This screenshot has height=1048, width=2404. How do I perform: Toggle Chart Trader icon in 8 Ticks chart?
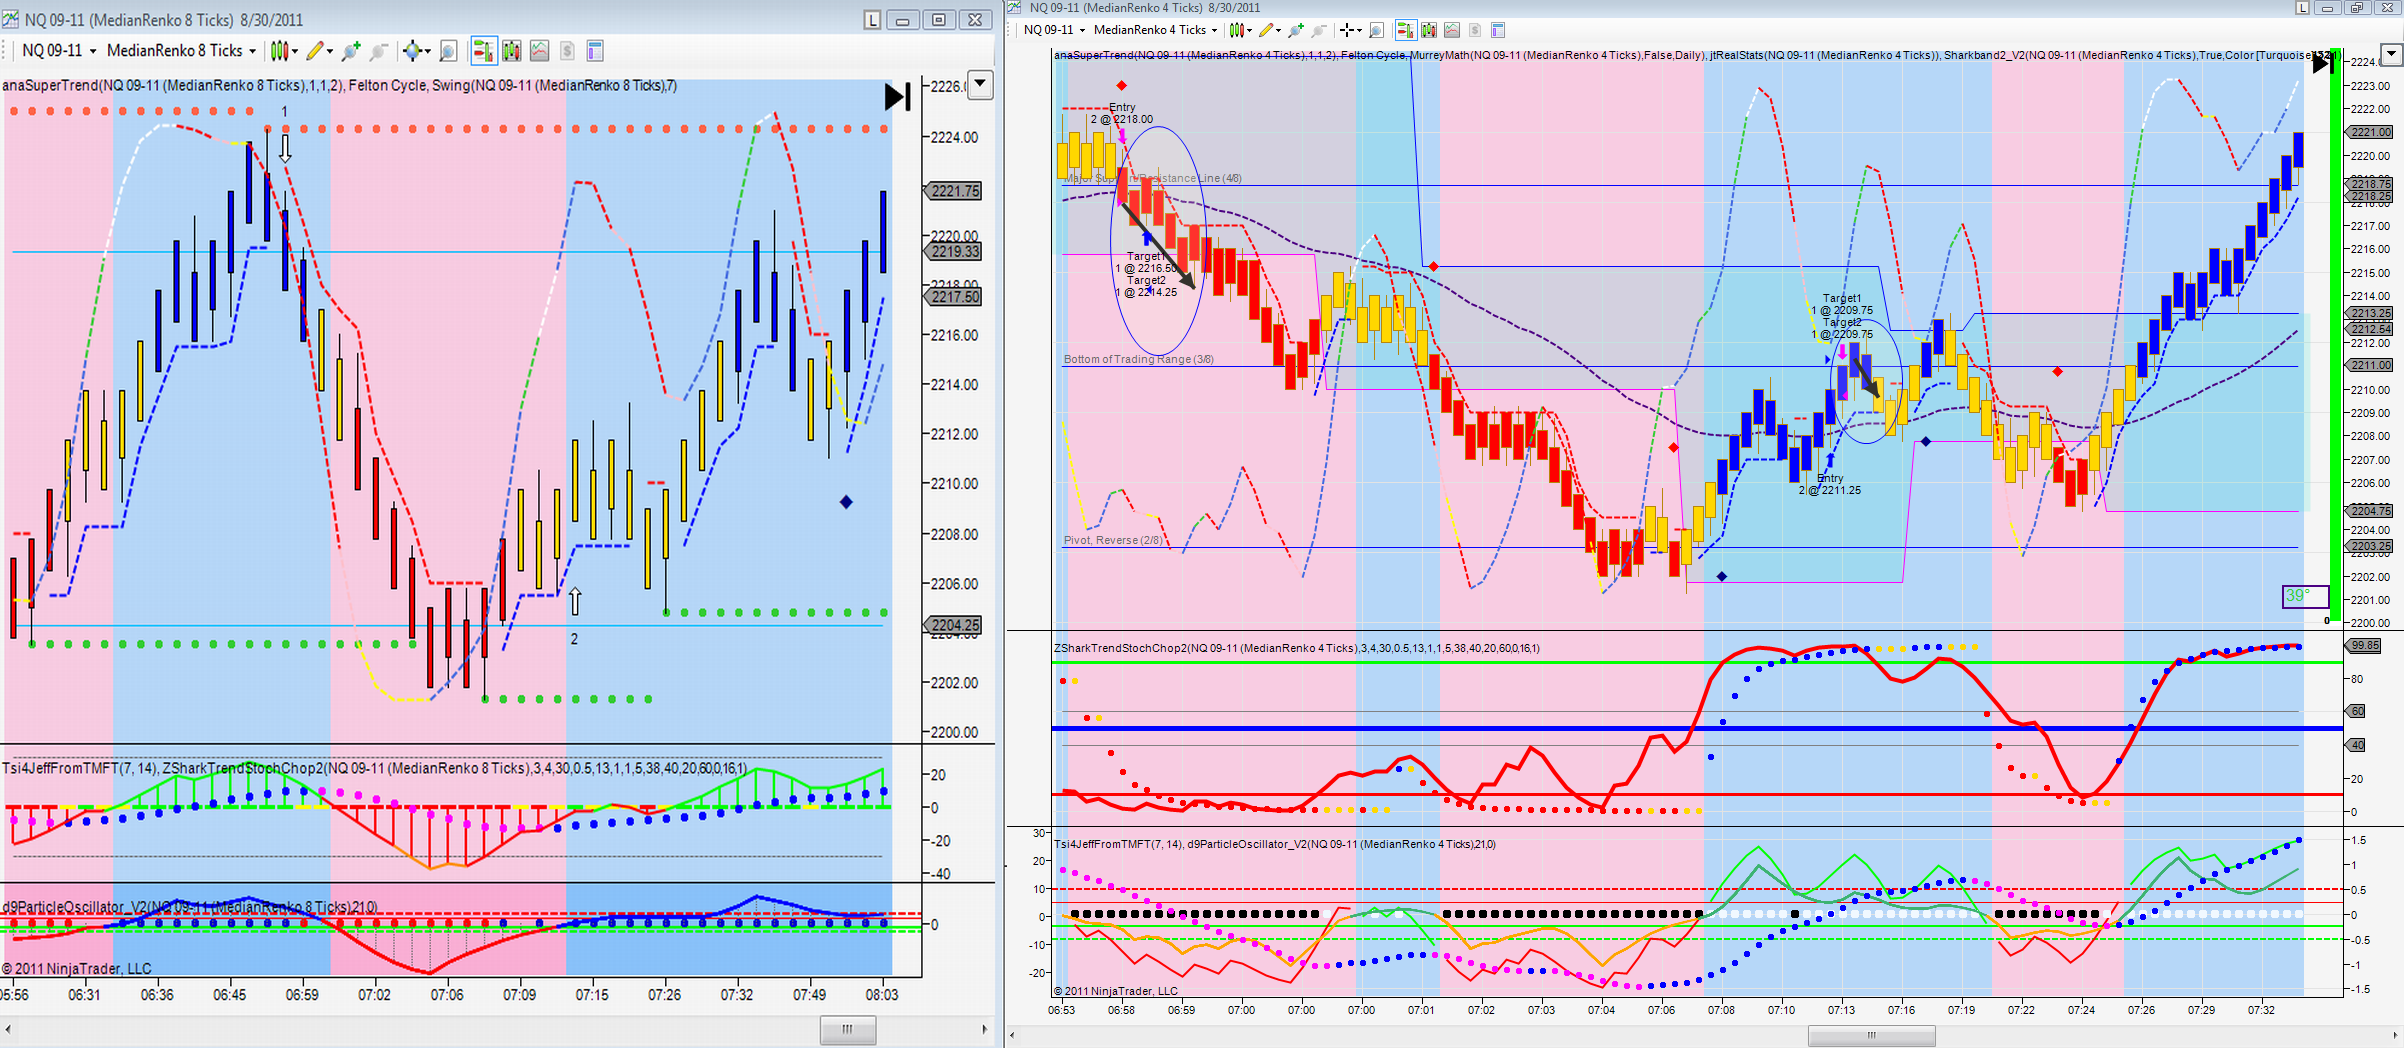[x=484, y=51]
